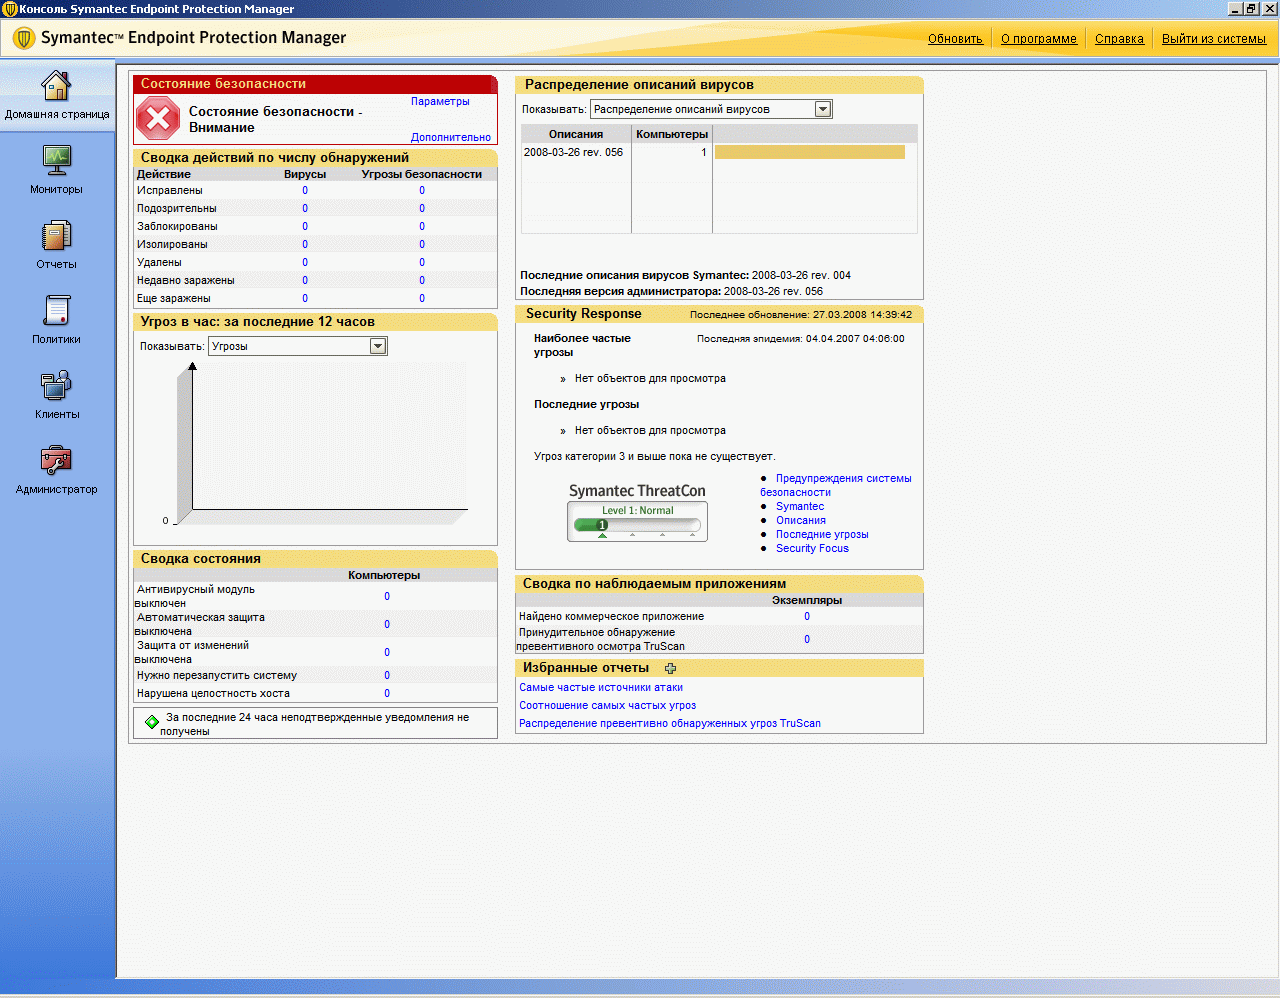
Task: Click the Последняя эпидемия date text
Action: [x=801, y=338]
